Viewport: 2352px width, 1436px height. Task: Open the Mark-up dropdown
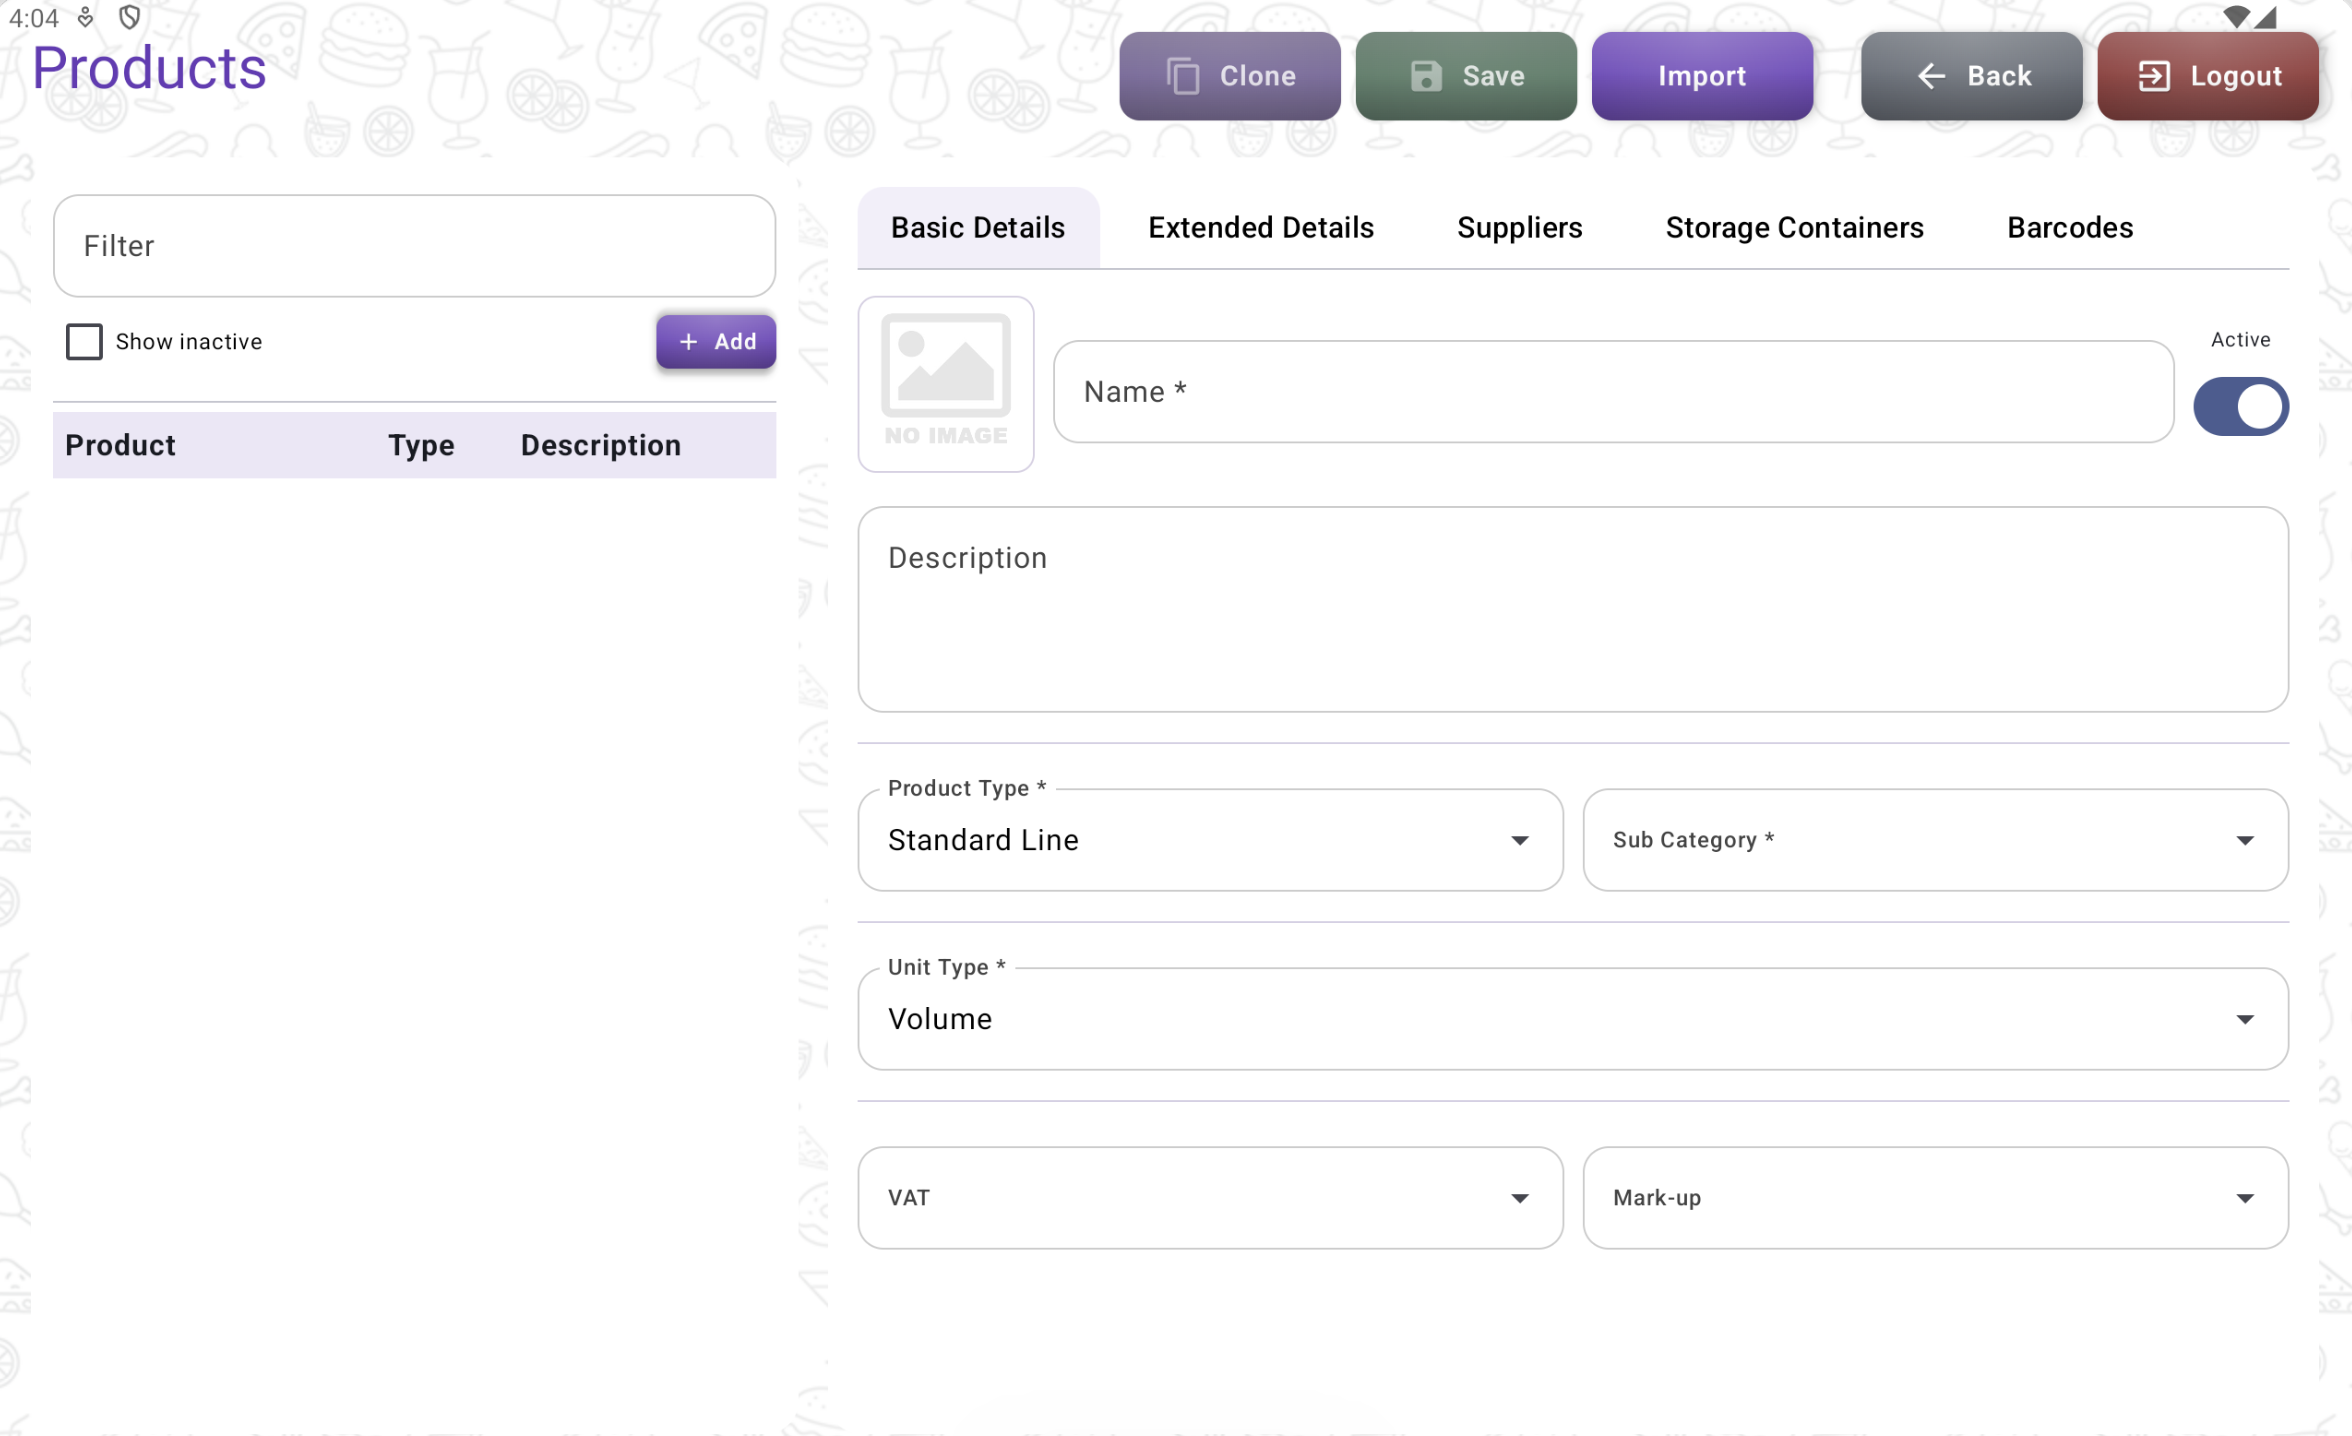pyautogui.click(x=1935, y=1198)
